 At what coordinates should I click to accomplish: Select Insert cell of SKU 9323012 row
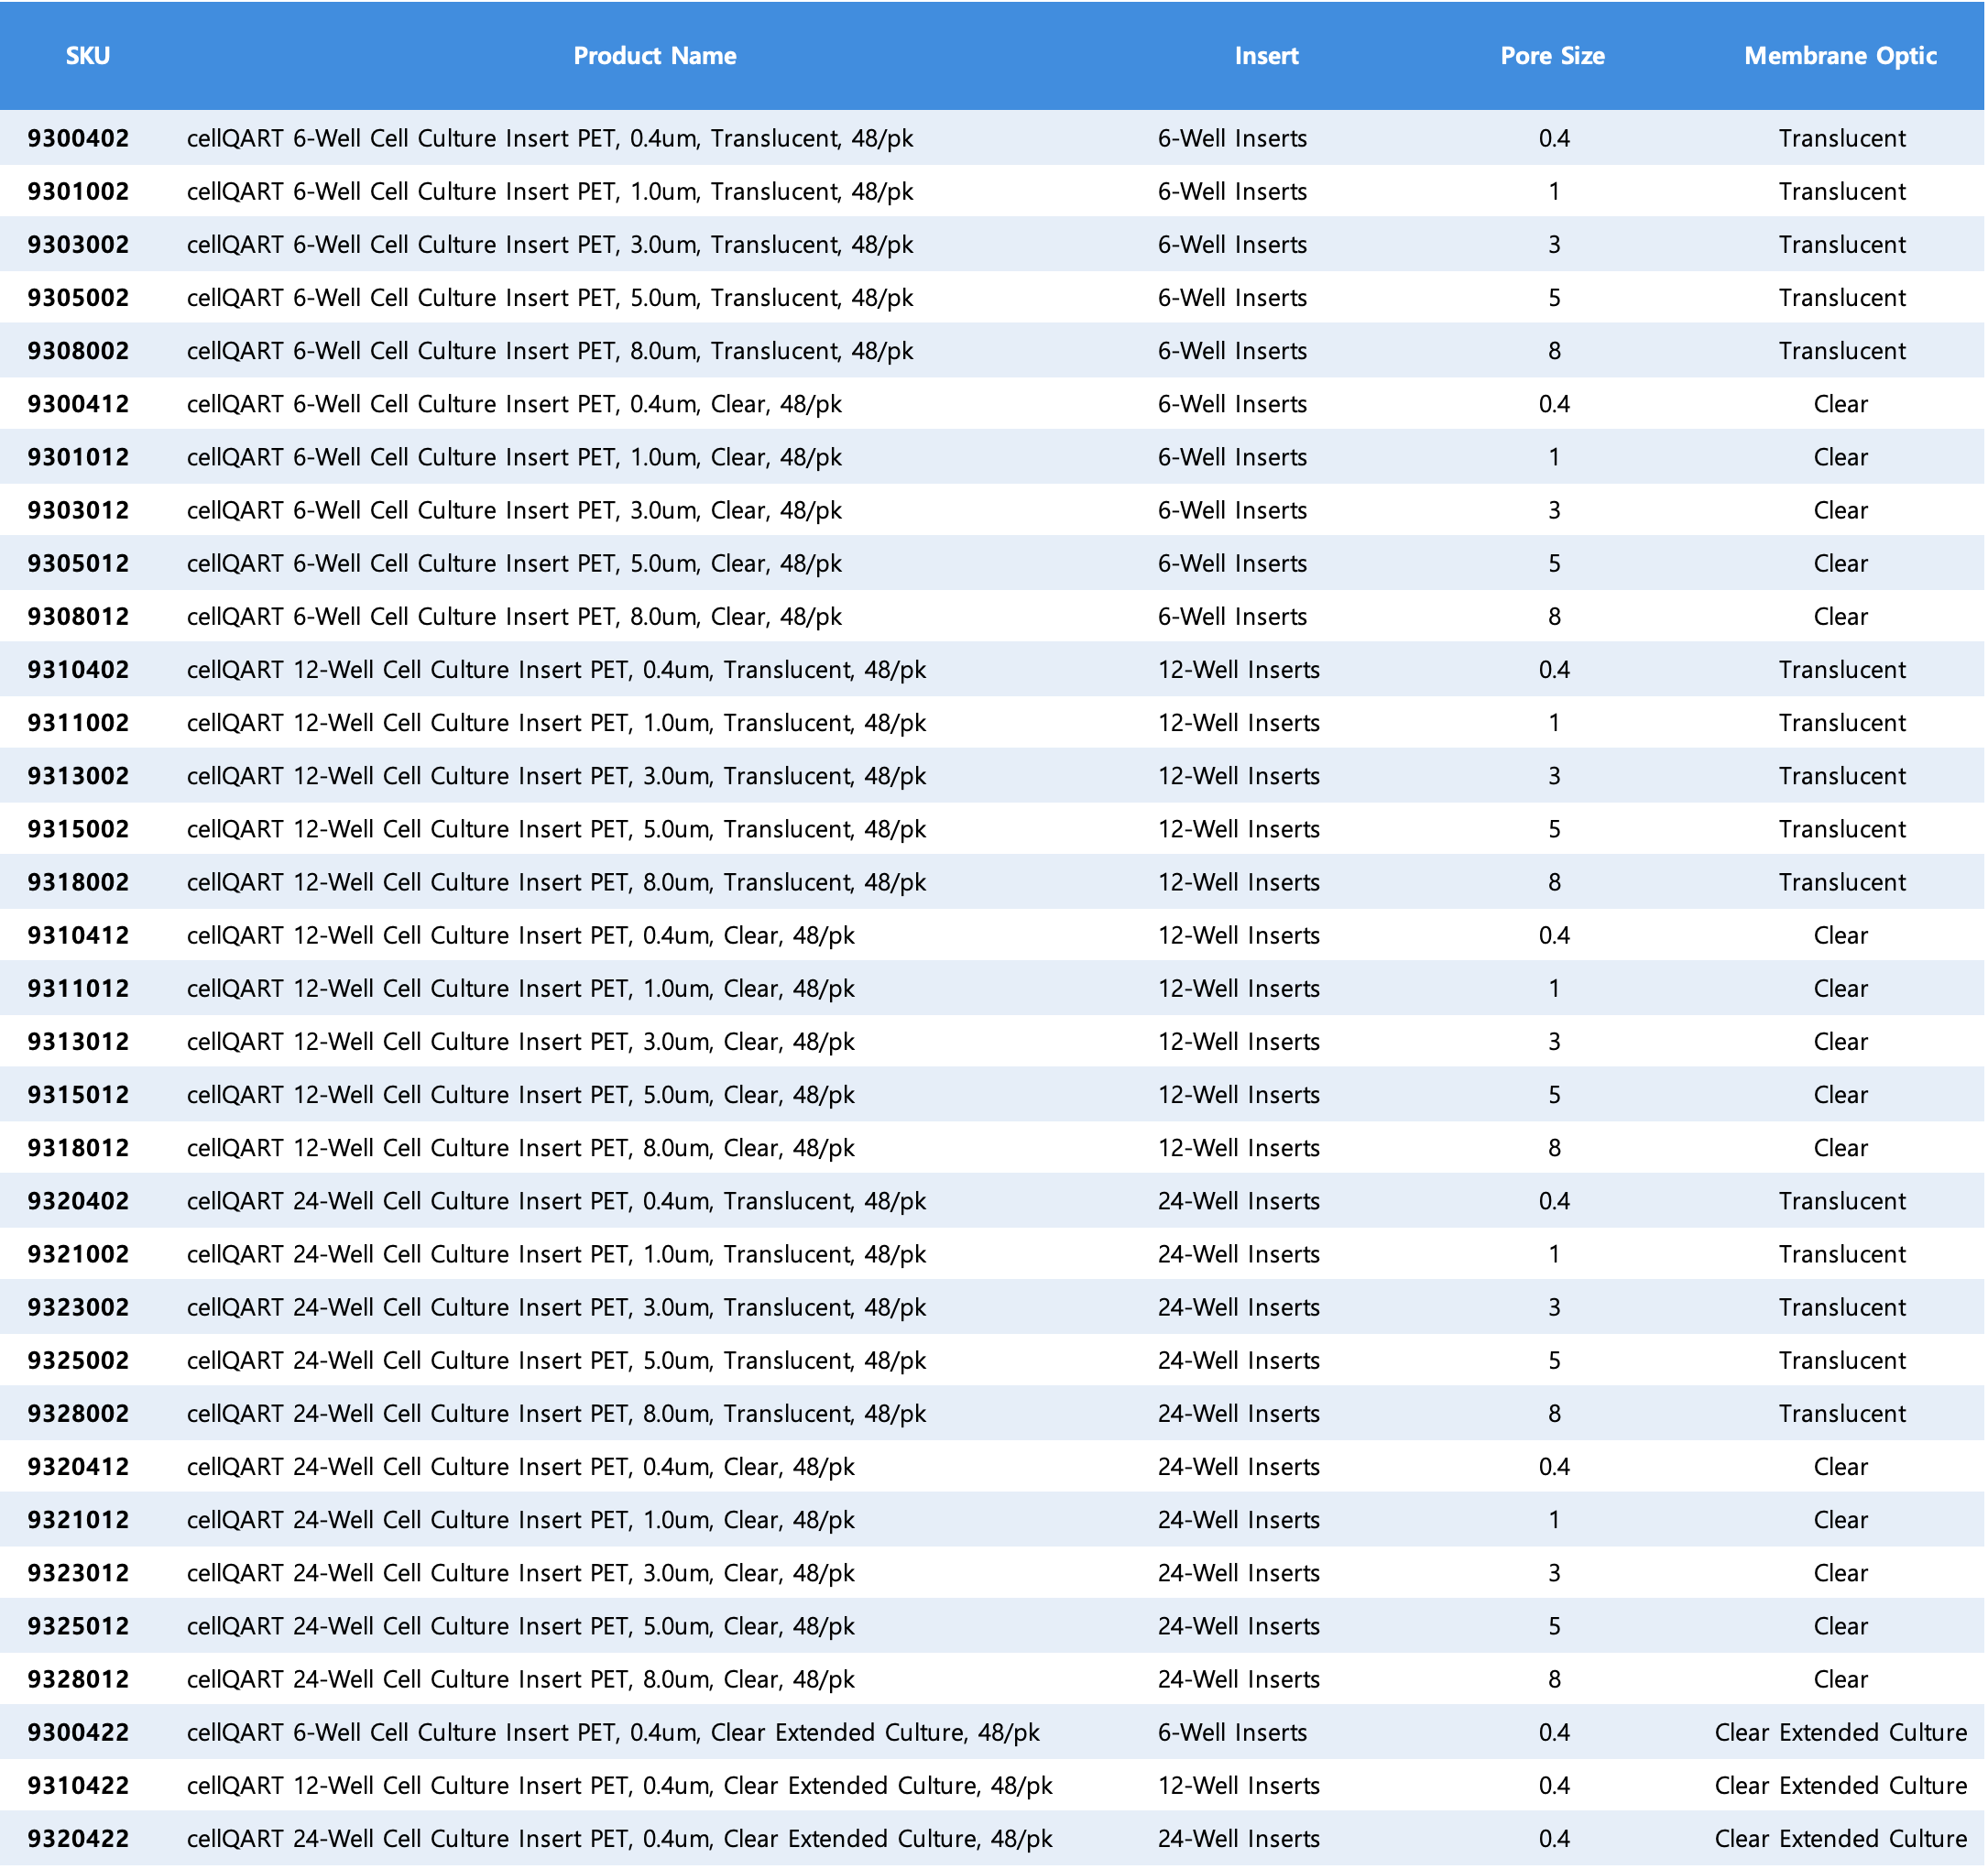[1238, 1572]
